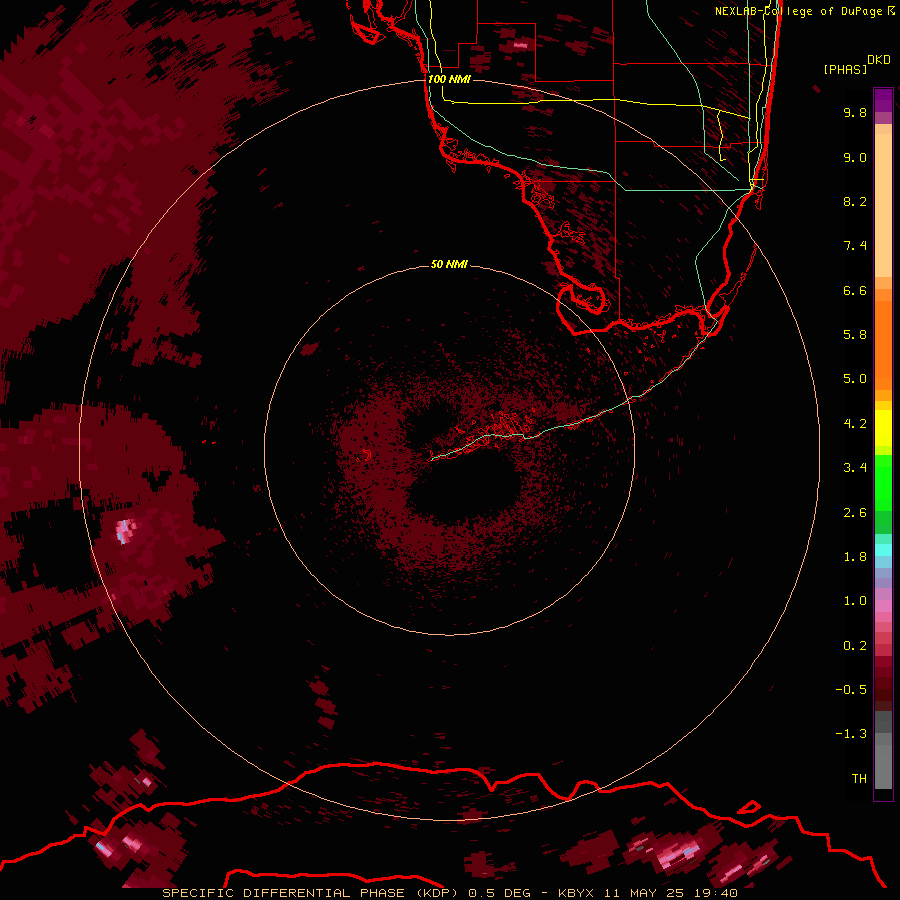
Task: Click the 1.0 scale value
Action: coord(855,601)
